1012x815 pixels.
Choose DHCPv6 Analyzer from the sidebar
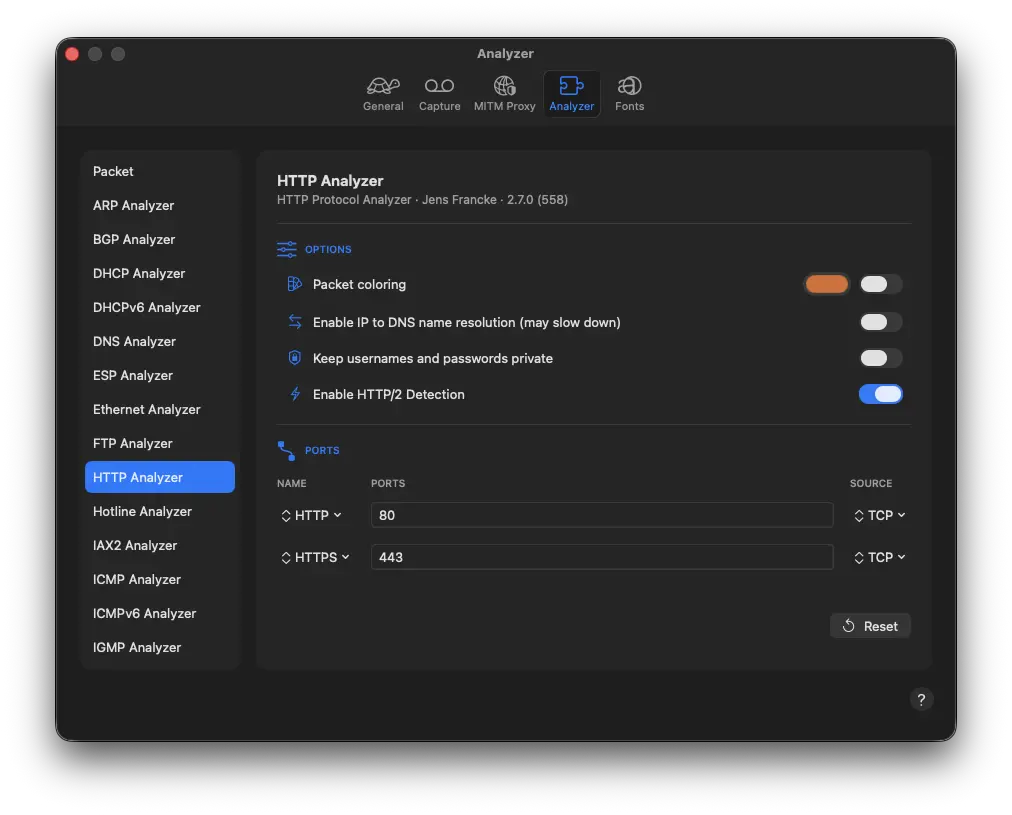tap(159, 307)
